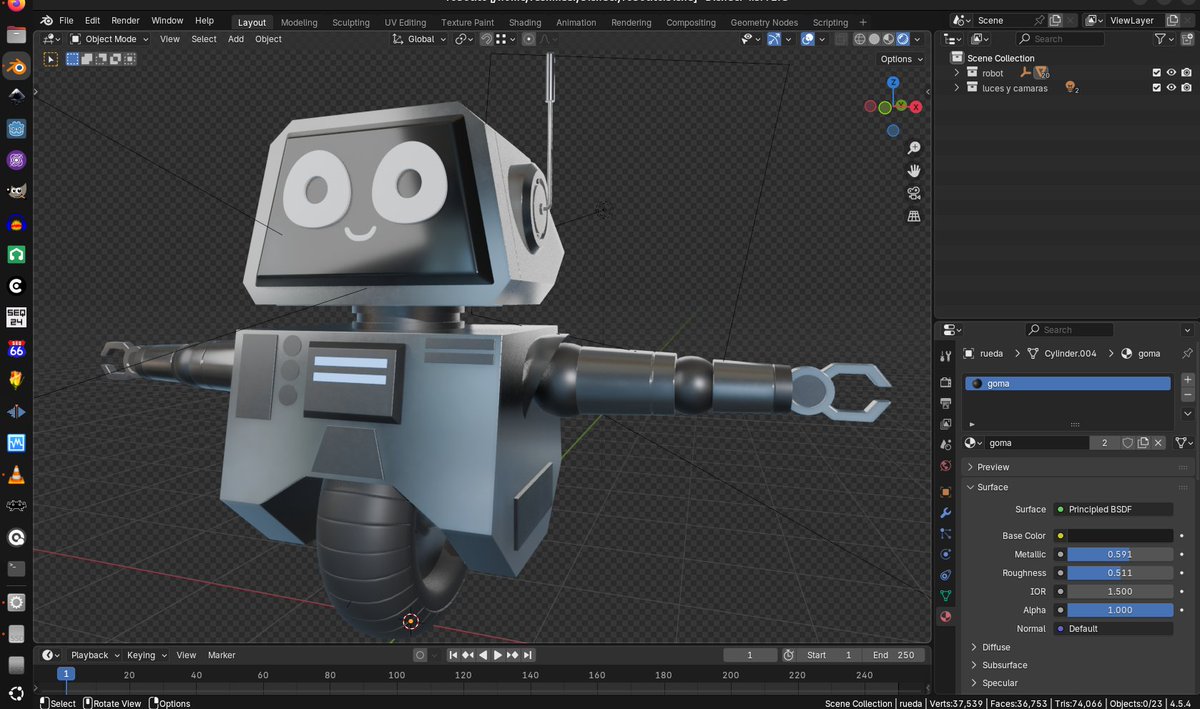This screenshot has height=709, width=1200.
Task: Duplicate goma material with new-copy icon
Action: point(1143,443)
